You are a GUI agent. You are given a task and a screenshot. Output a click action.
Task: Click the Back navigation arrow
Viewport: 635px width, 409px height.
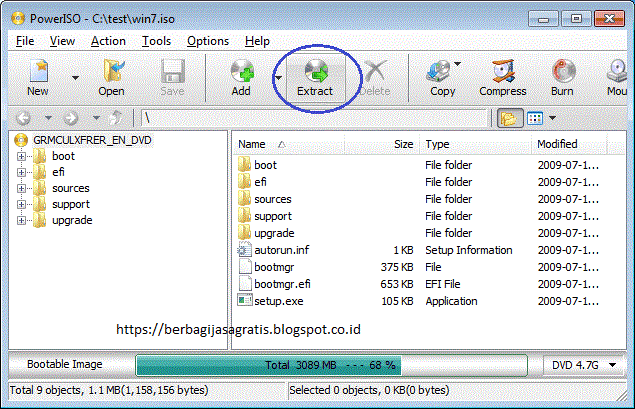coord(23,118)
